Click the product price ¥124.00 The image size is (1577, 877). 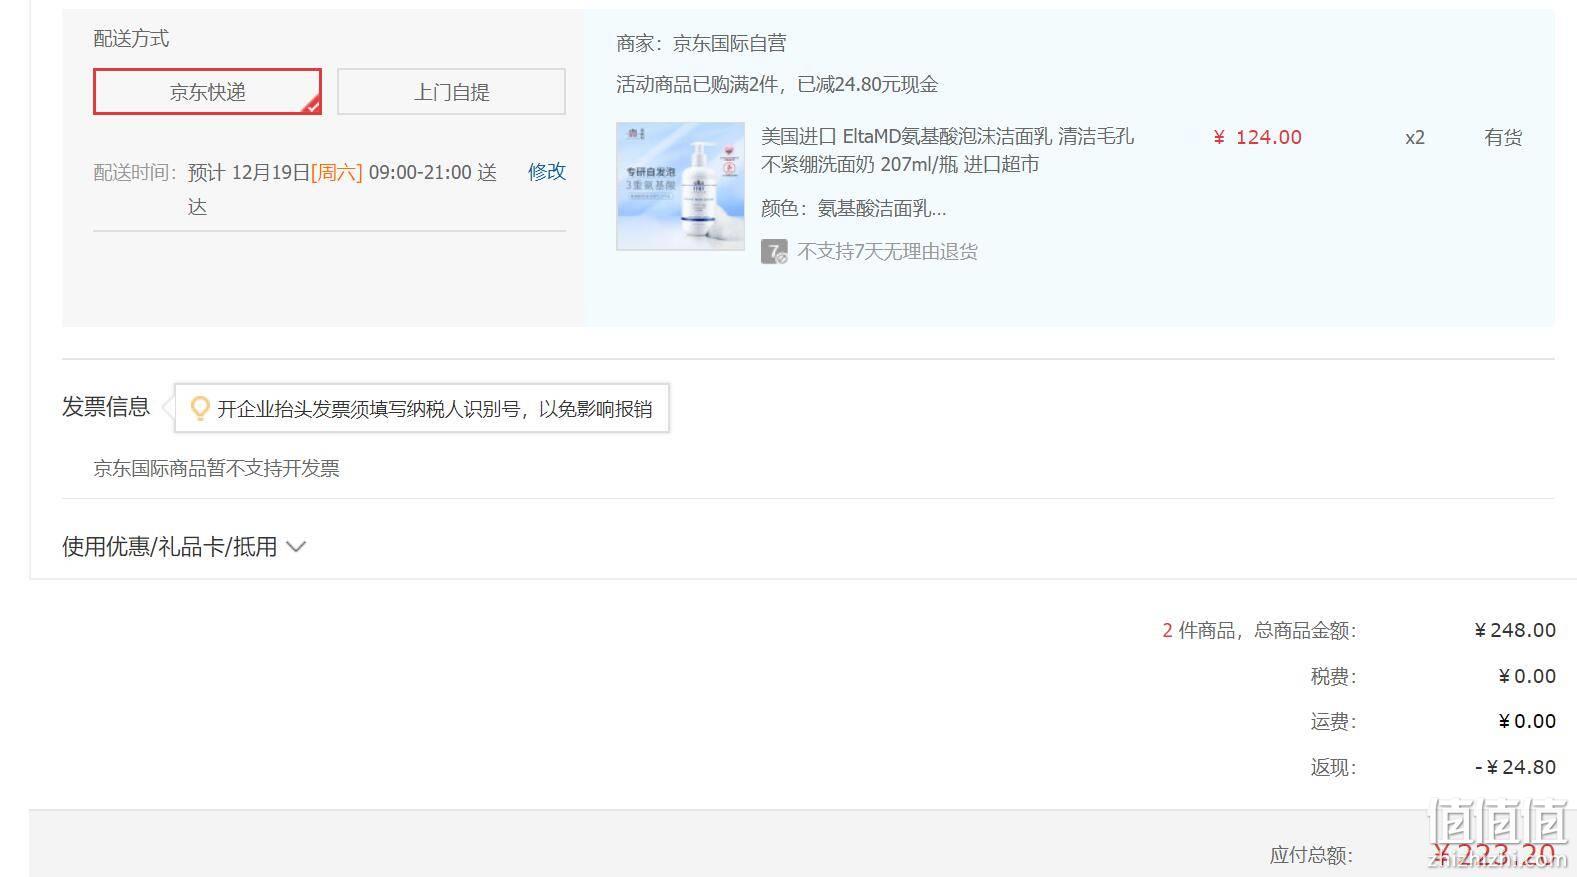[1257, 137]
